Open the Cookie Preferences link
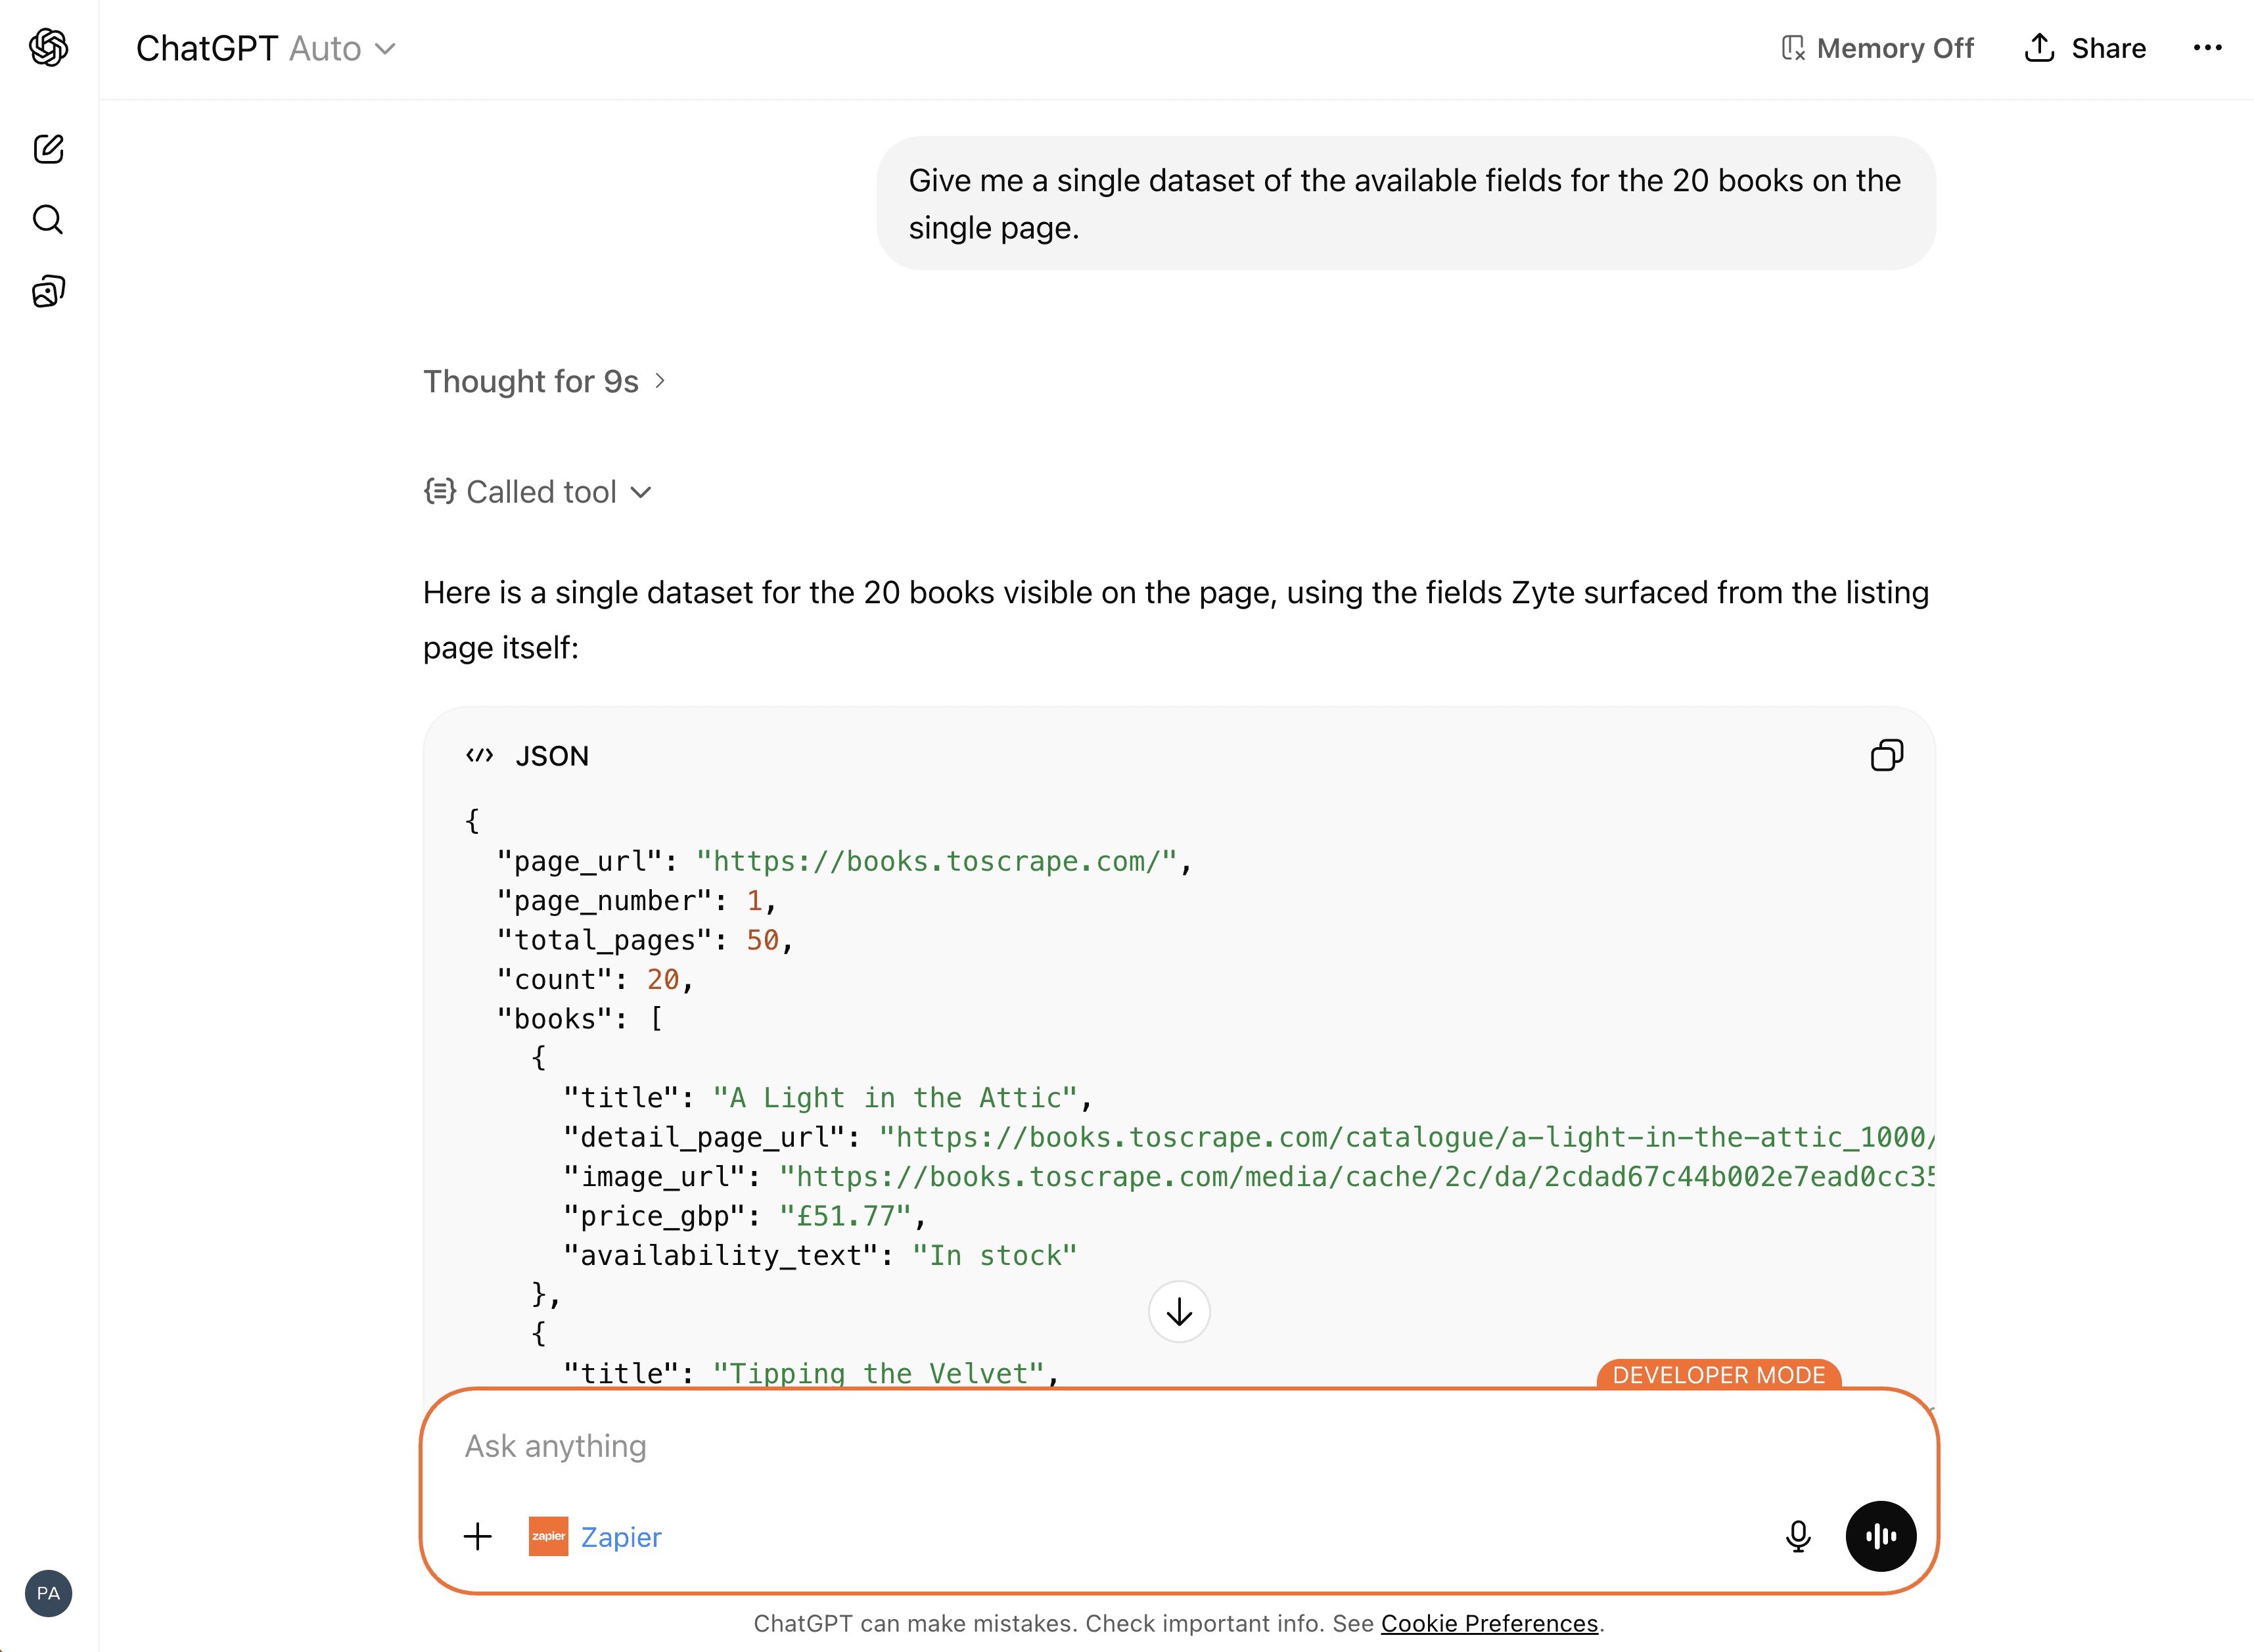The width and height of the screenshot is (2254, 1652). (1489, 1624)
